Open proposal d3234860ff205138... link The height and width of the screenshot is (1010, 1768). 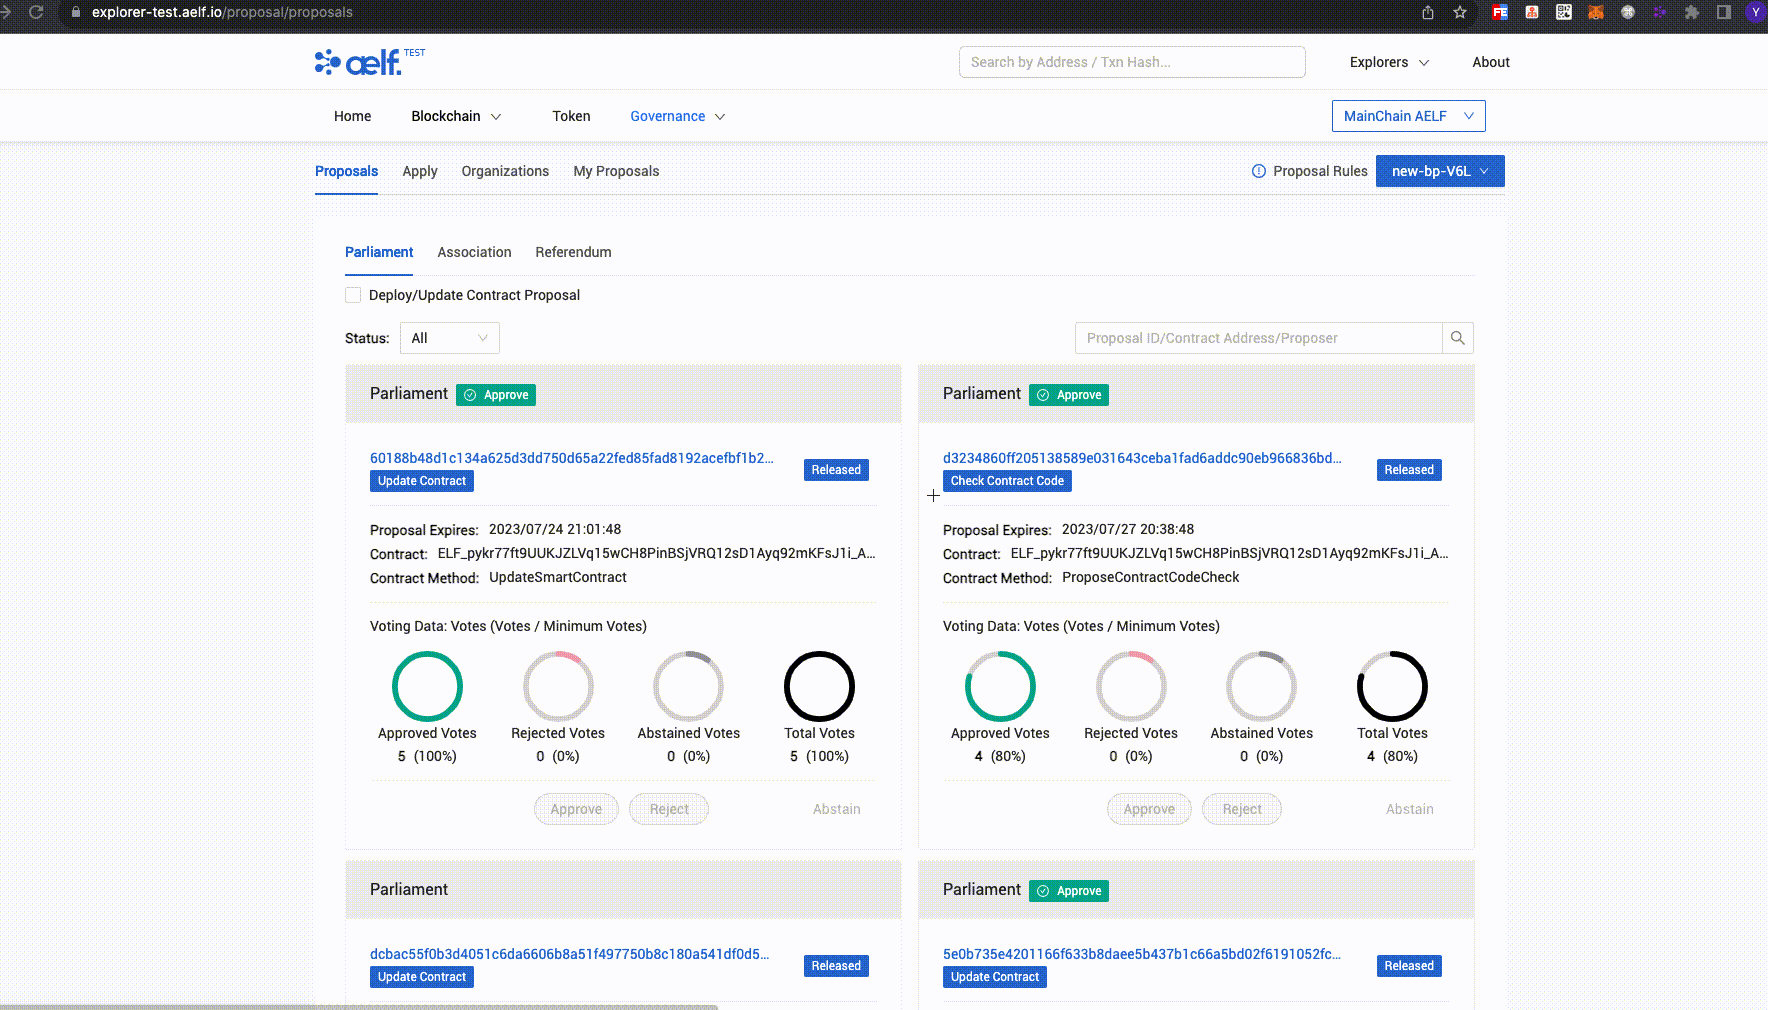click(x=1142, y=458)
